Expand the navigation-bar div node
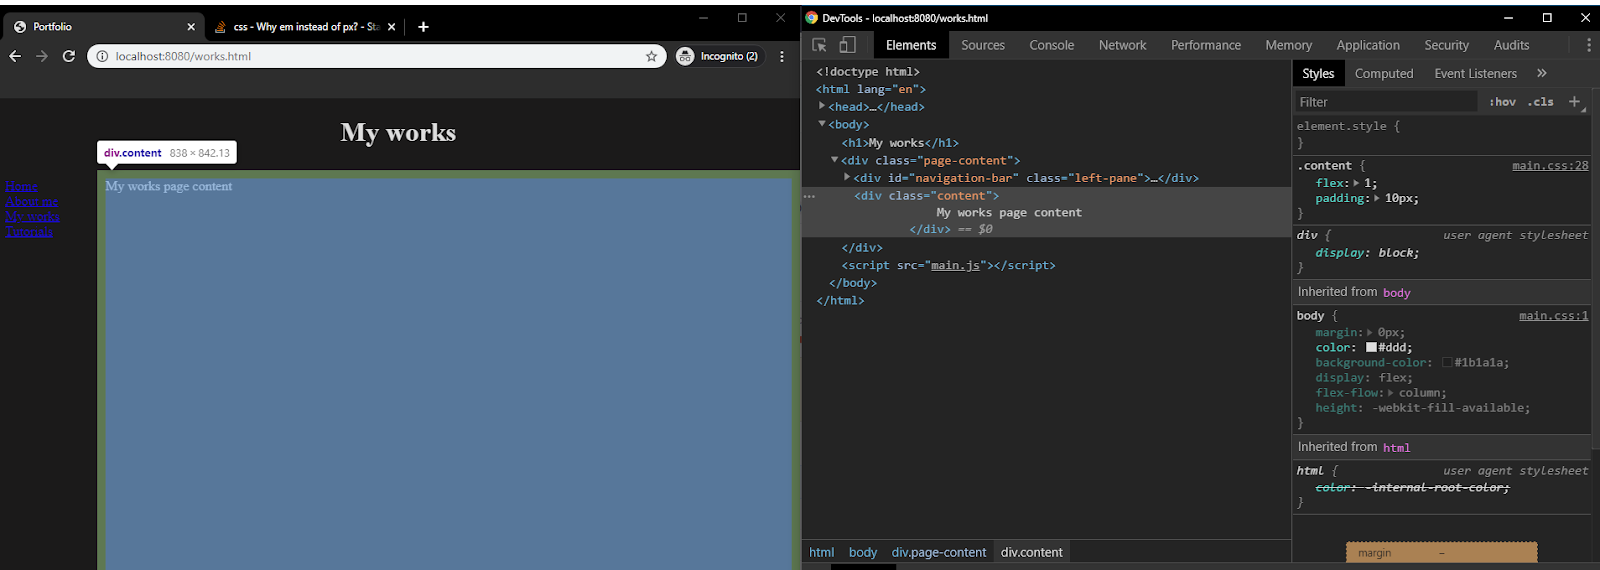 pyautogui.click(x=847, y=177)
